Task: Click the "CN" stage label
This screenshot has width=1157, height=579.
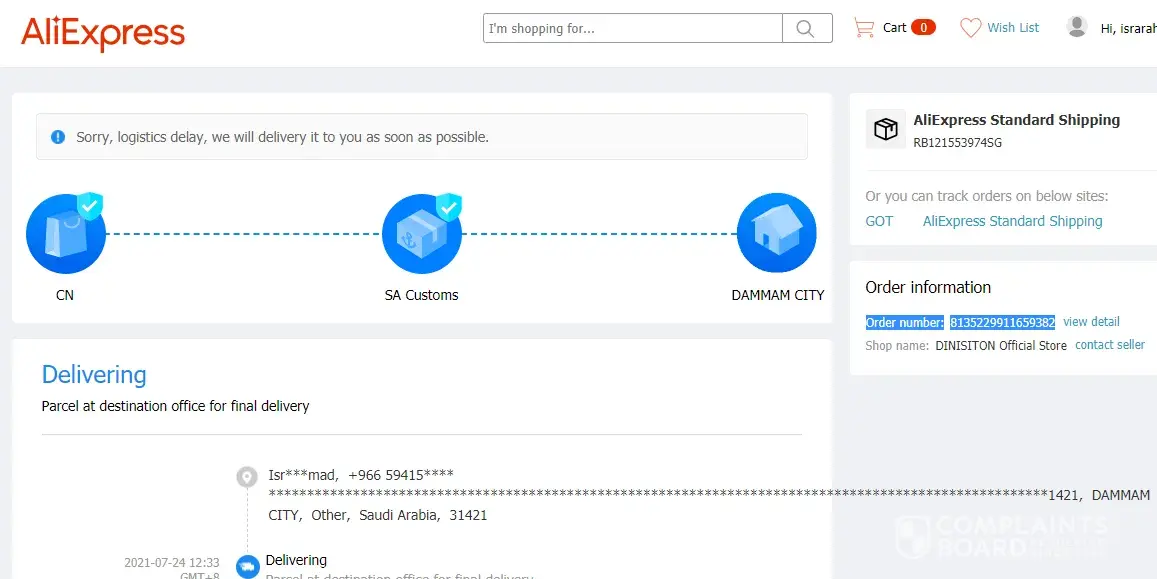Action: coord(65,295)
